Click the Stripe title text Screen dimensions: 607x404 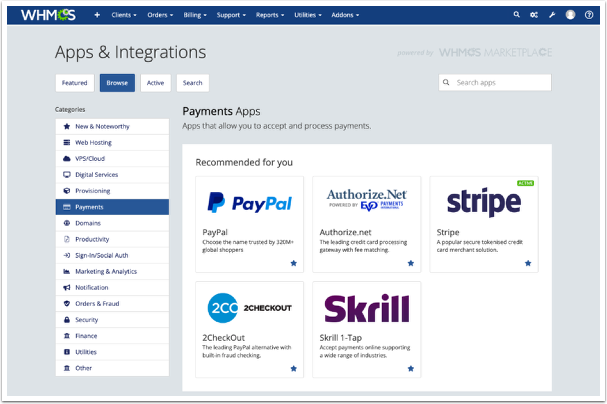448,232
